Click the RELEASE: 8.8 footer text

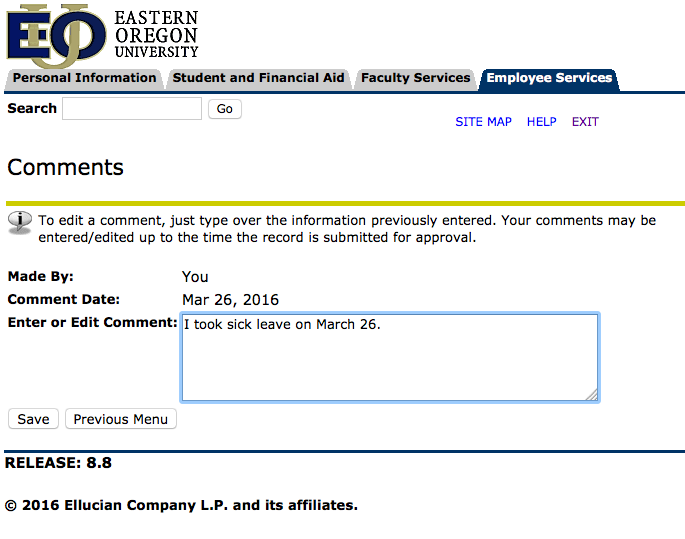click(58, 463)
